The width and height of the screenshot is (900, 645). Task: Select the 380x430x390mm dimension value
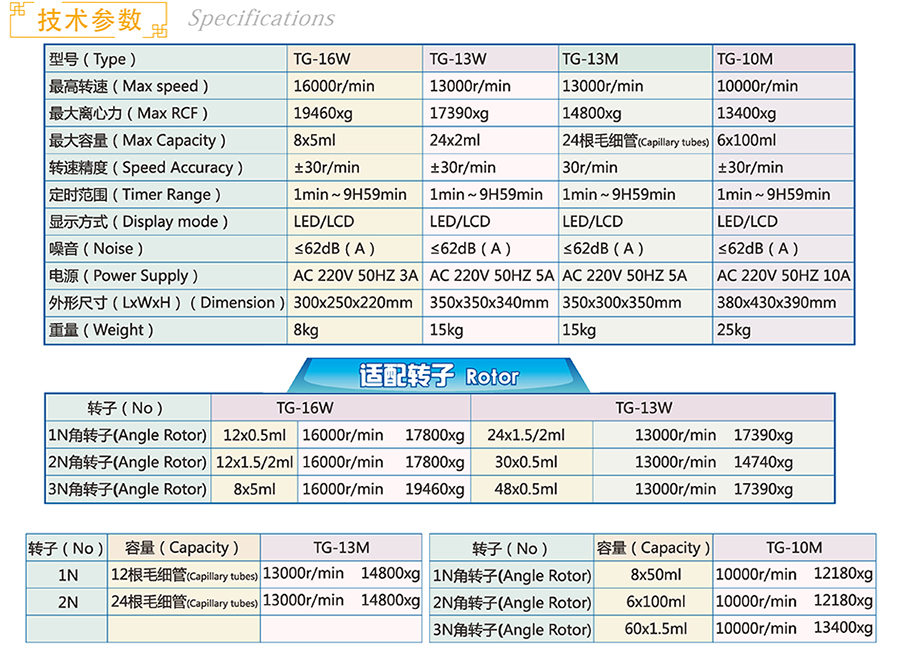point(777,302)
